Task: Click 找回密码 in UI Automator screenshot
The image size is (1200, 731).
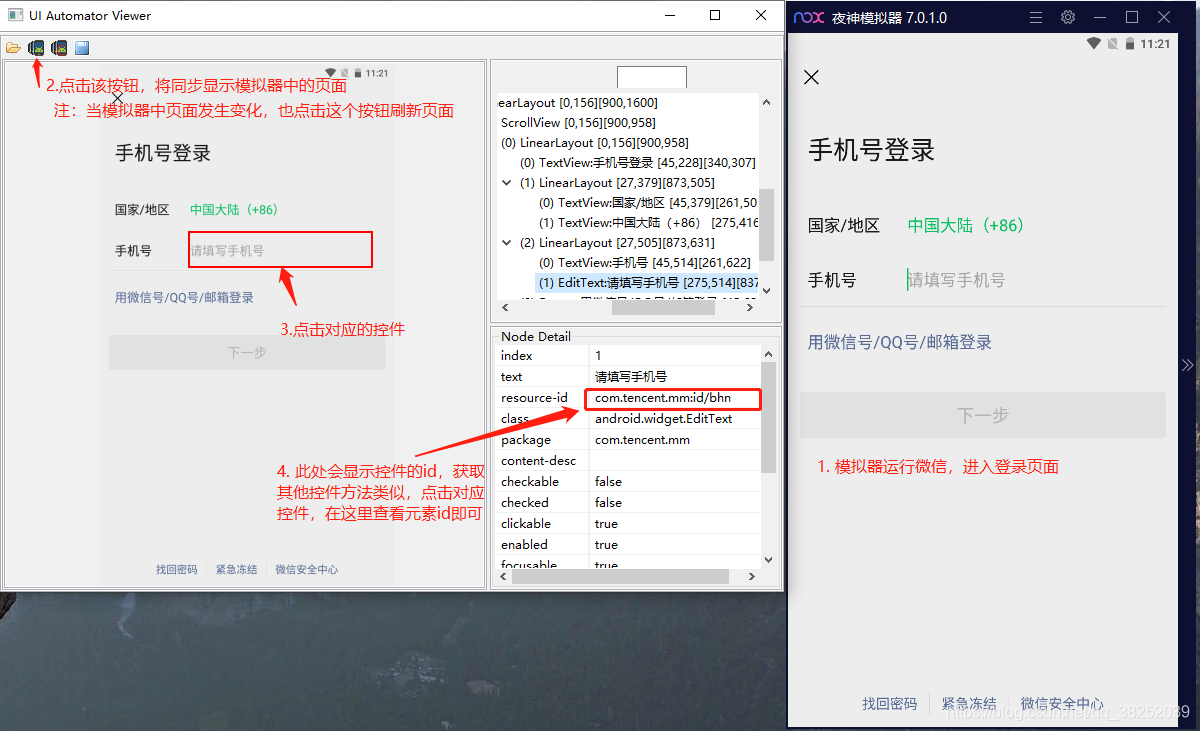Action: (x=176, y=570)
